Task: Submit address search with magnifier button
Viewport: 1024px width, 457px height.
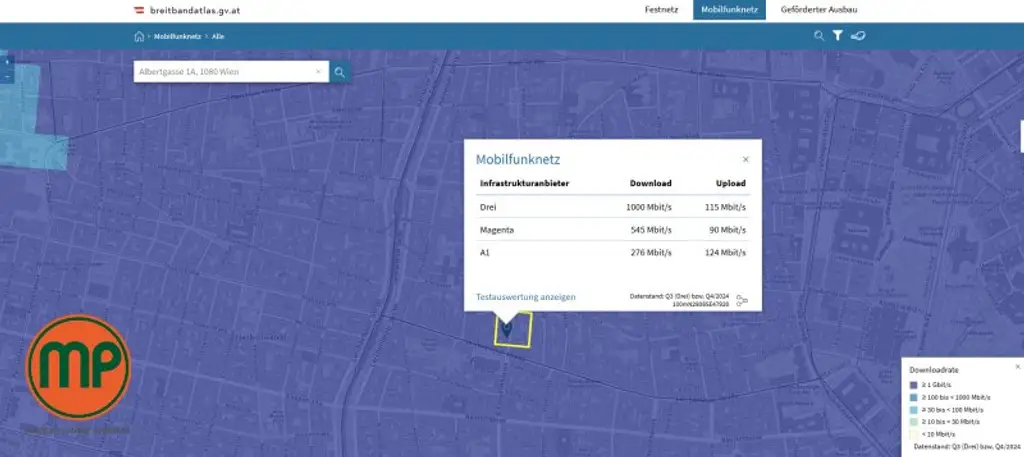Action: 340,72
